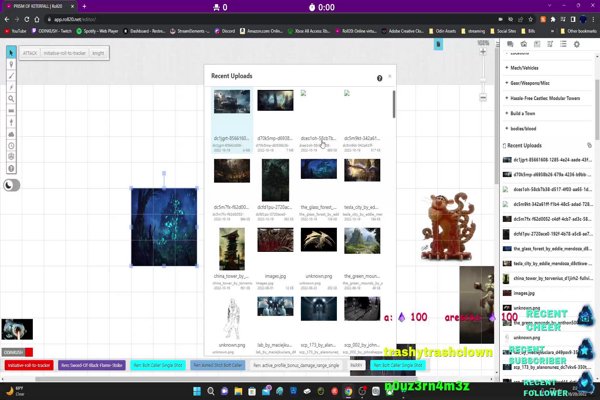Collapse the sidebar Recent Uploads section header
600x400 pixels.
(x=523, y=145)
